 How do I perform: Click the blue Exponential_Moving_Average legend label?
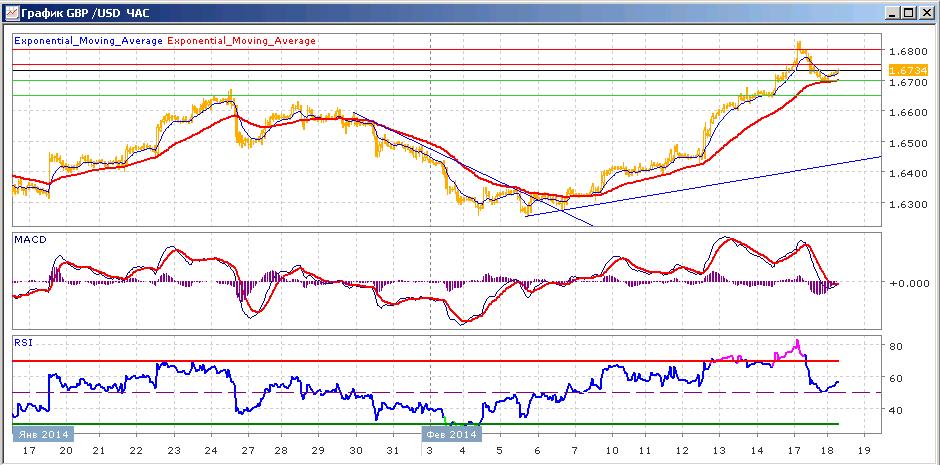88,41
